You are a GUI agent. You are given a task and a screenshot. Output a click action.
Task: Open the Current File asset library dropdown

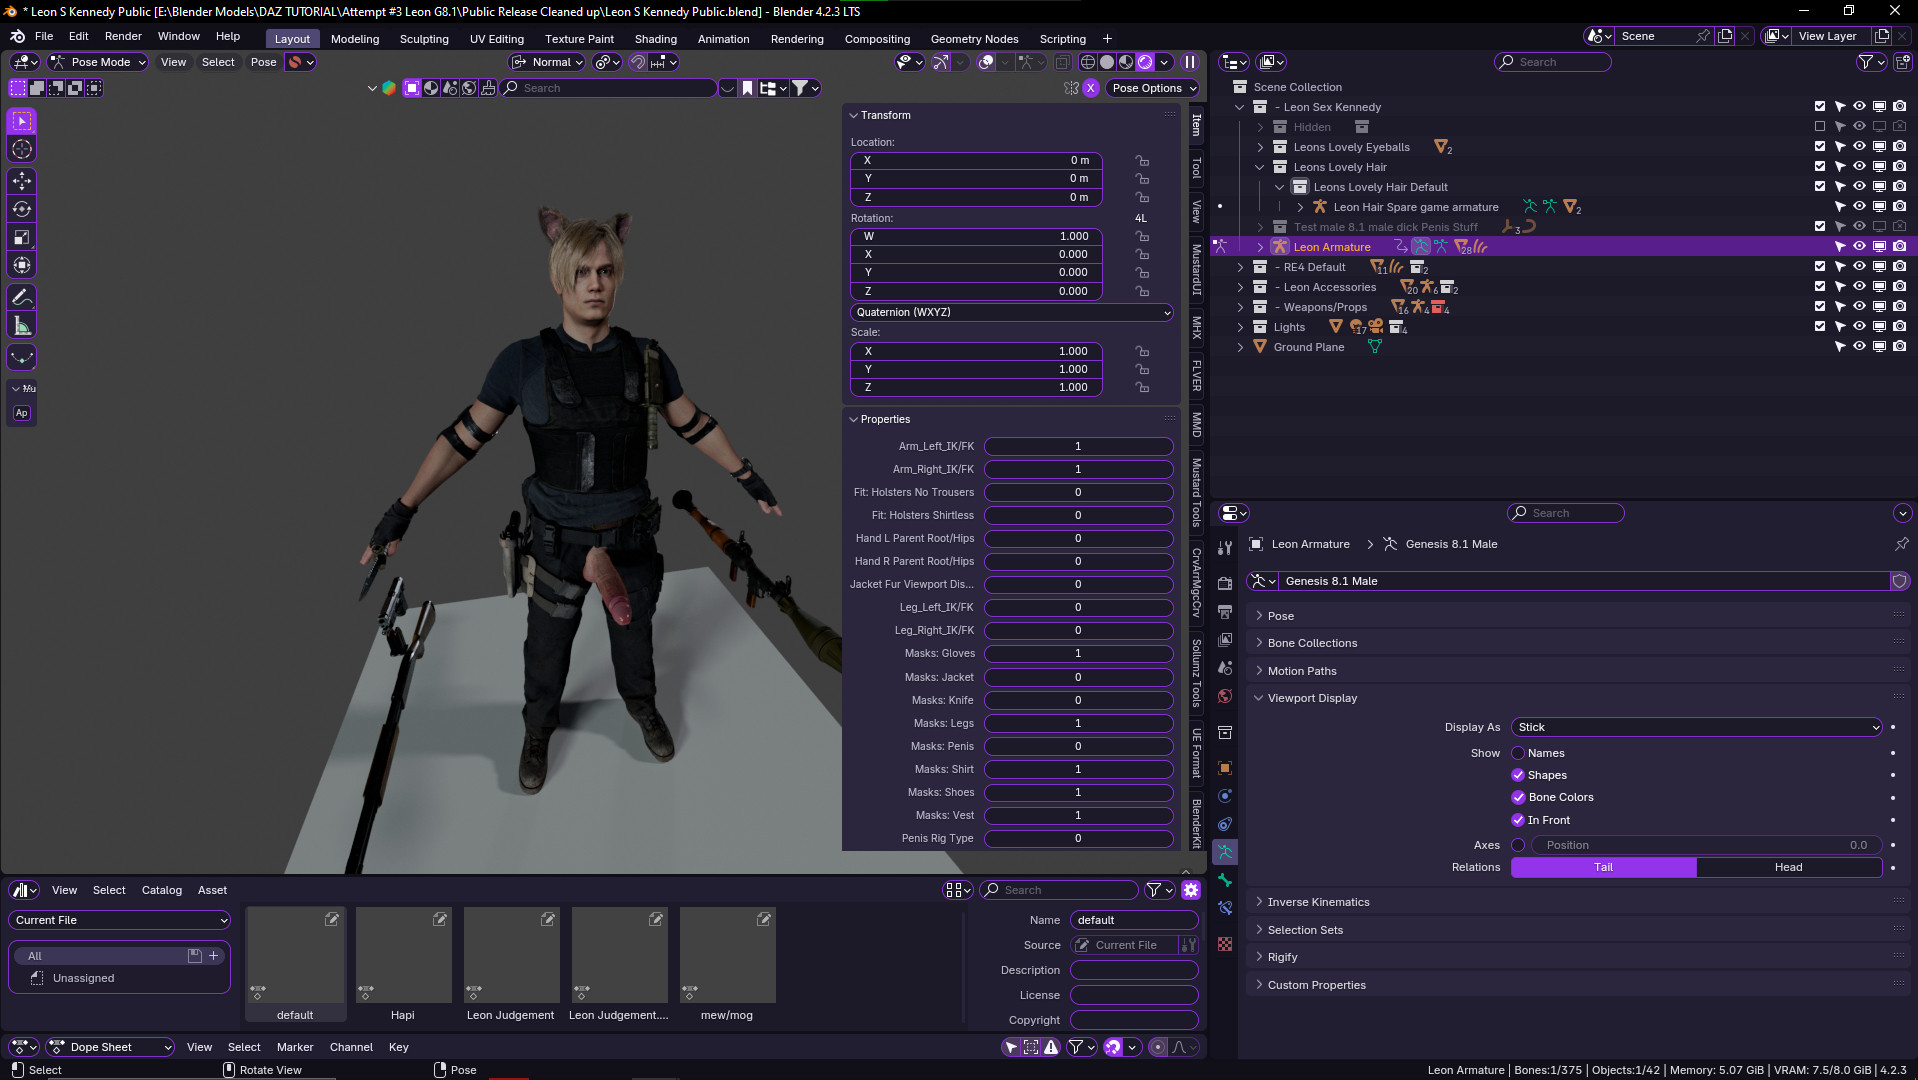[120, 920]
